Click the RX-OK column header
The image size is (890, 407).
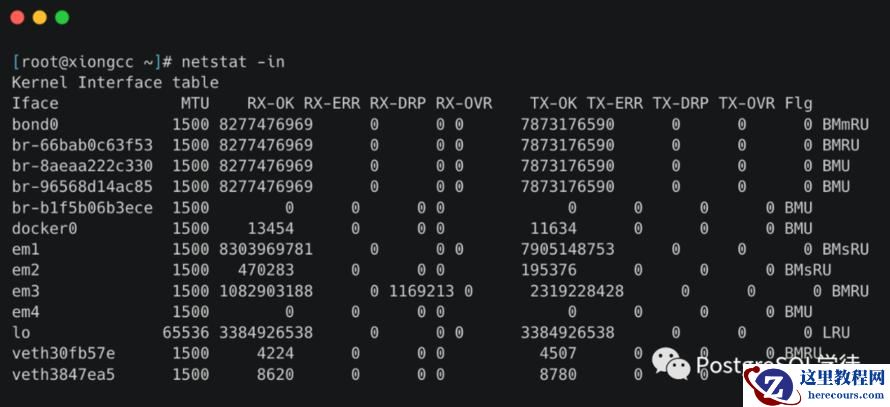271,103
